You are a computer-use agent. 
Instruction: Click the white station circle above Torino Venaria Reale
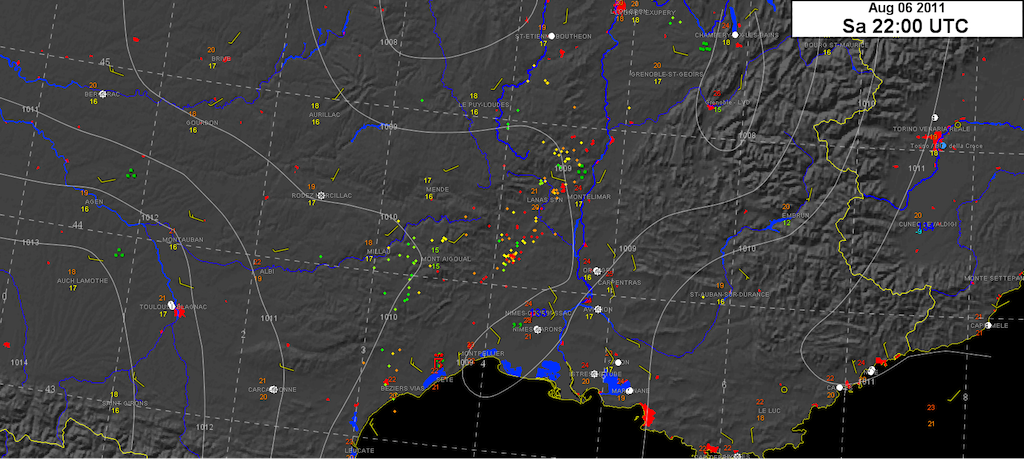[935, 116]
